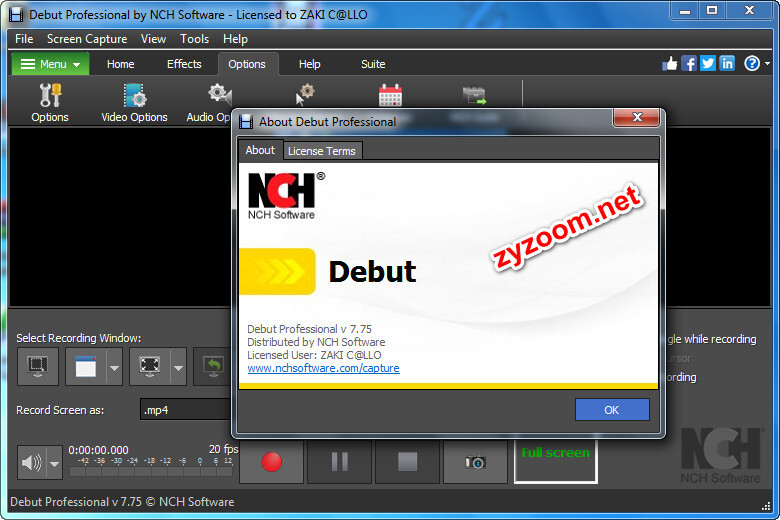Image resolution: width=780 pixels, height=520 pixels.
Task: Stop the recording
Action: point(408,462)
